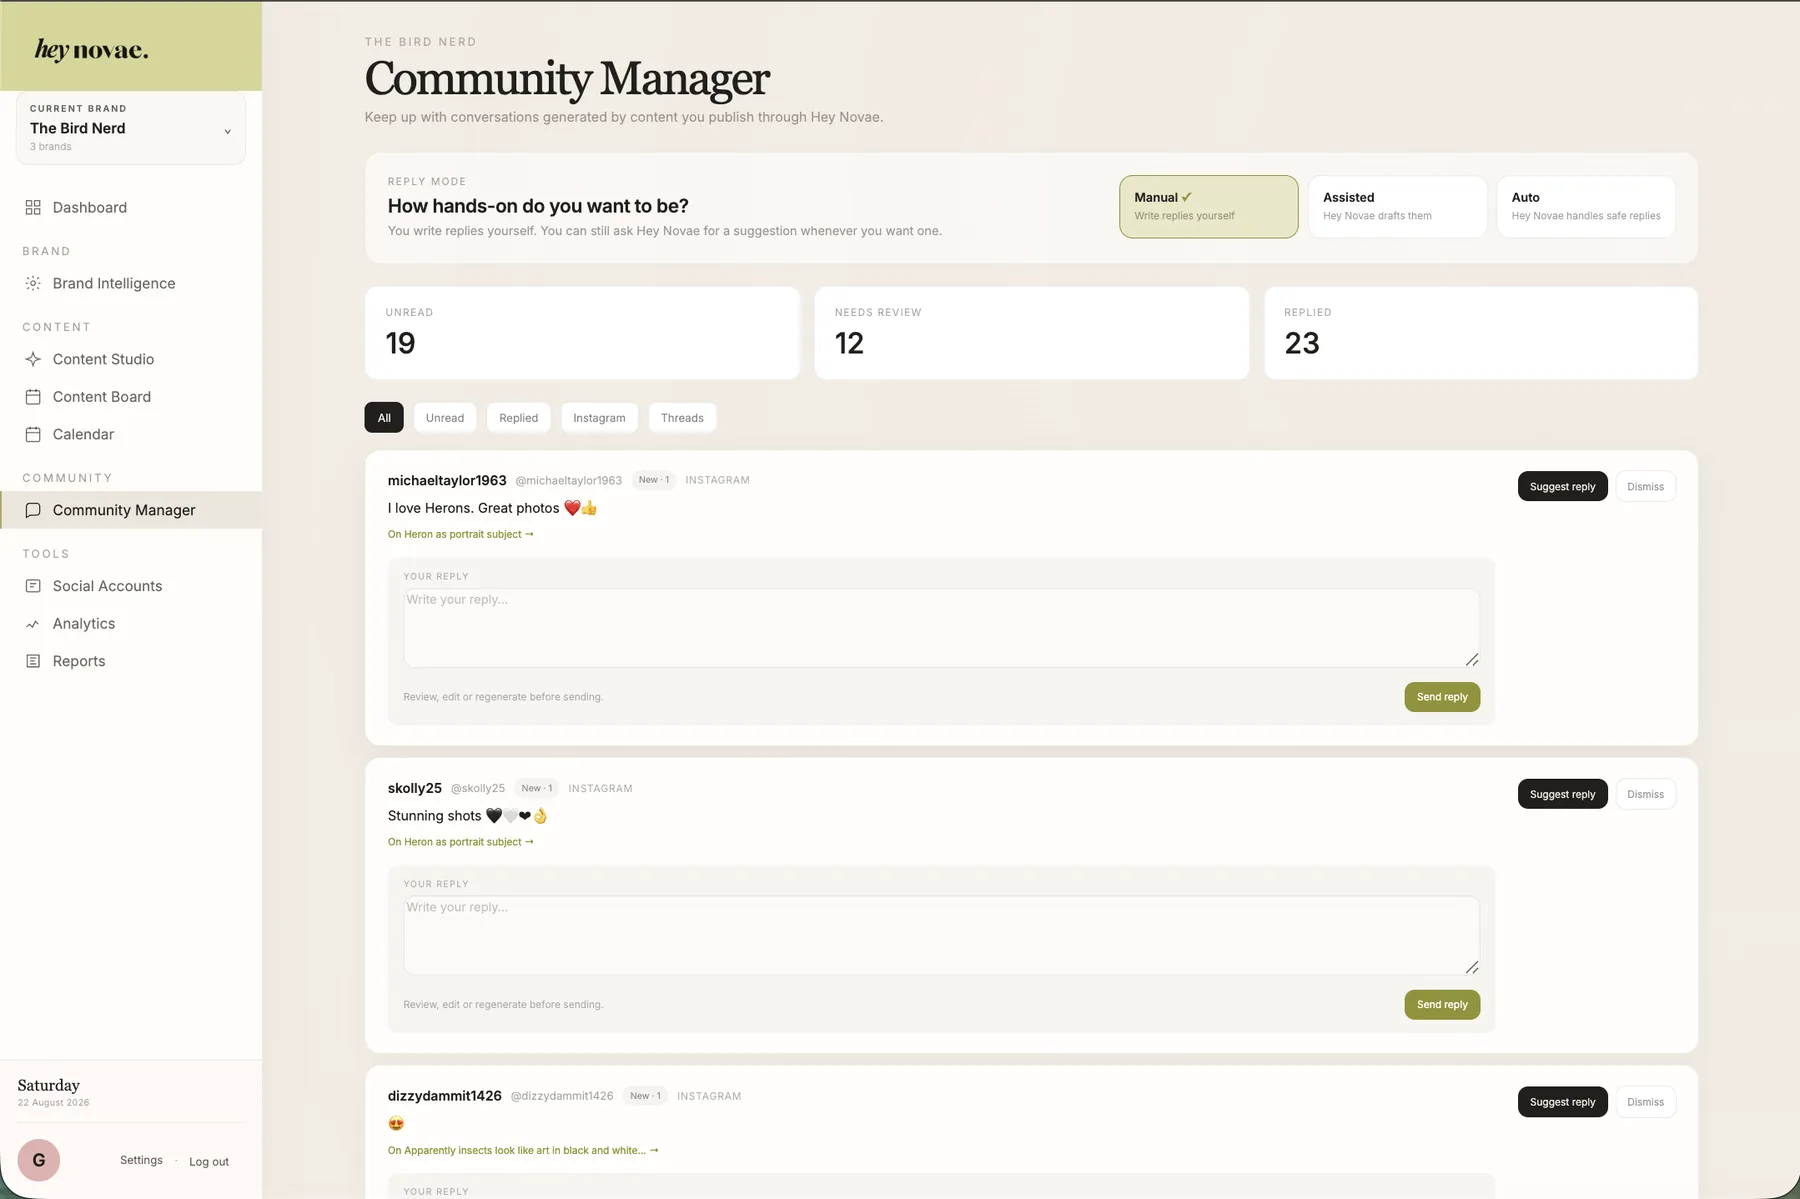Click resize handle on skolly25 reply box

(x=1472, y=967)
